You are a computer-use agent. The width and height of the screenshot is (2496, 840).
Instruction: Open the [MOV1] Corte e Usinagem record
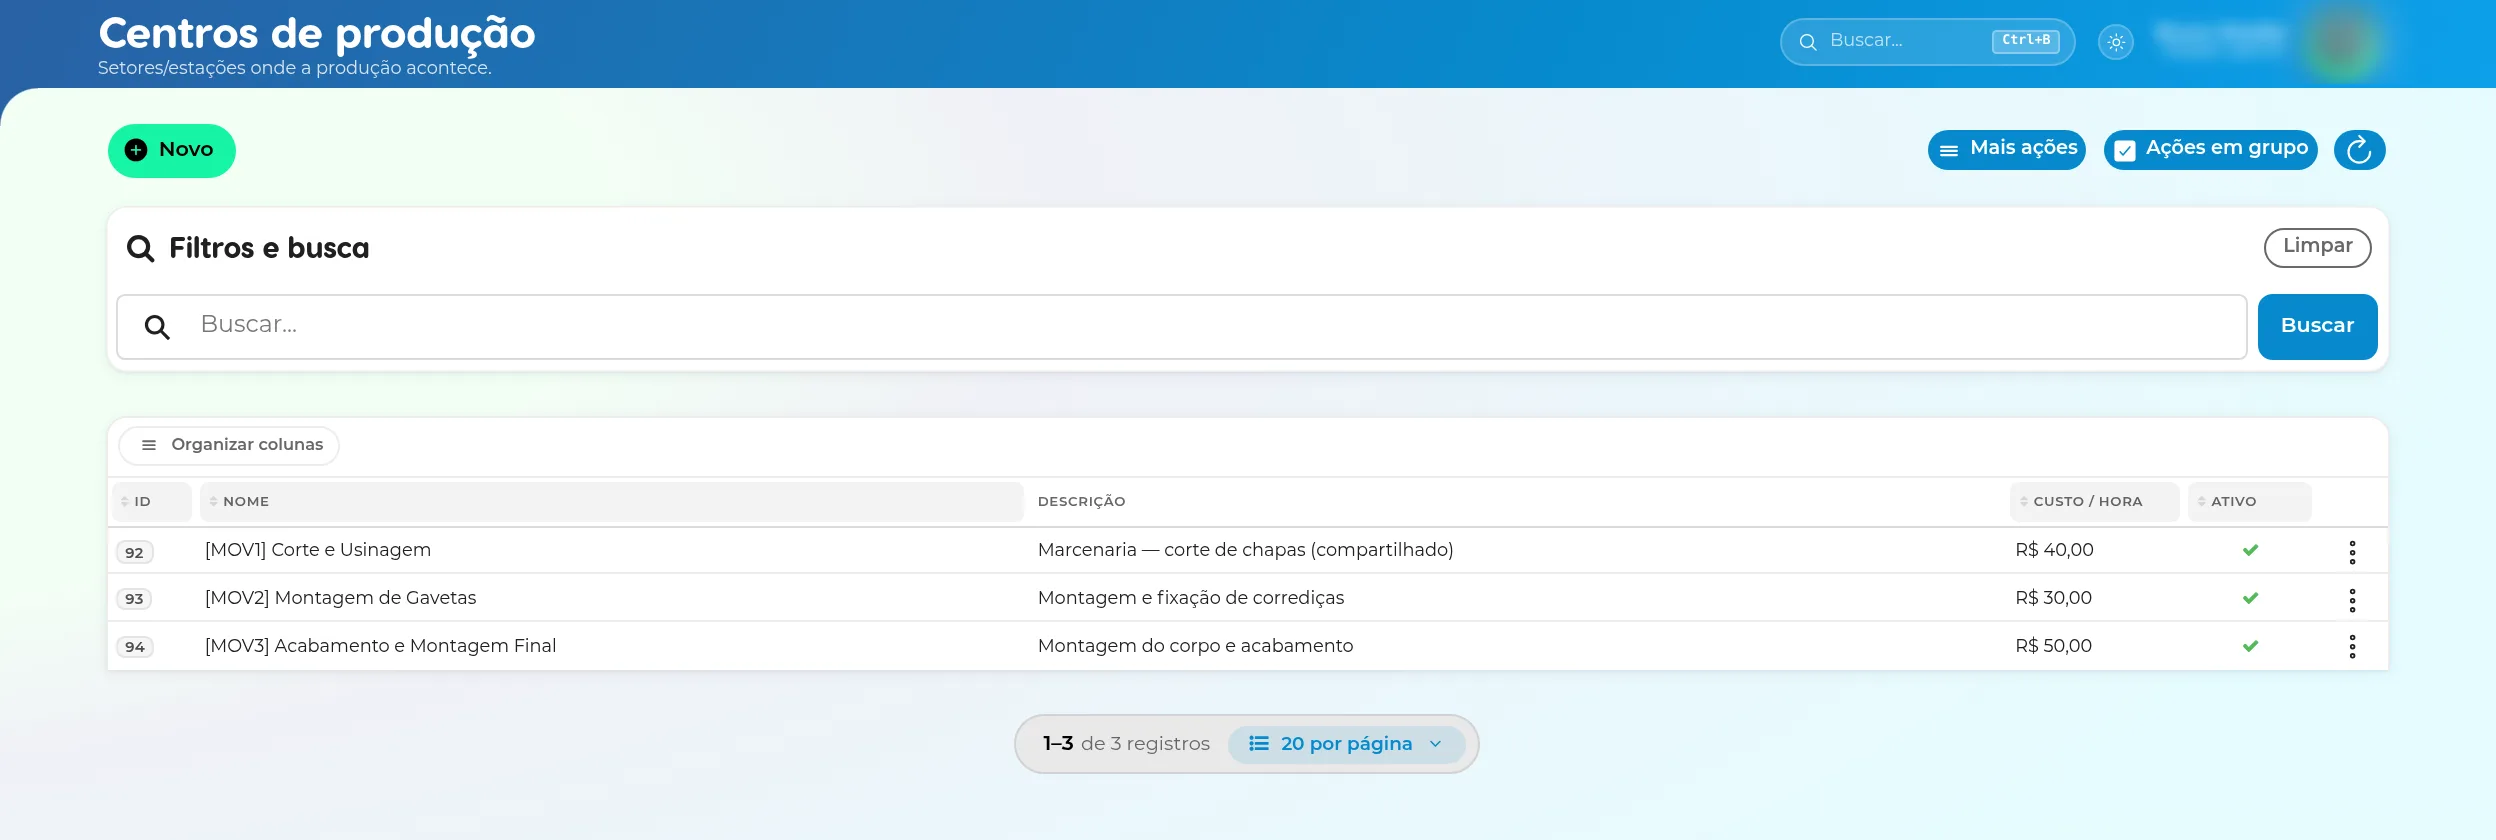[x=318, y=550]
